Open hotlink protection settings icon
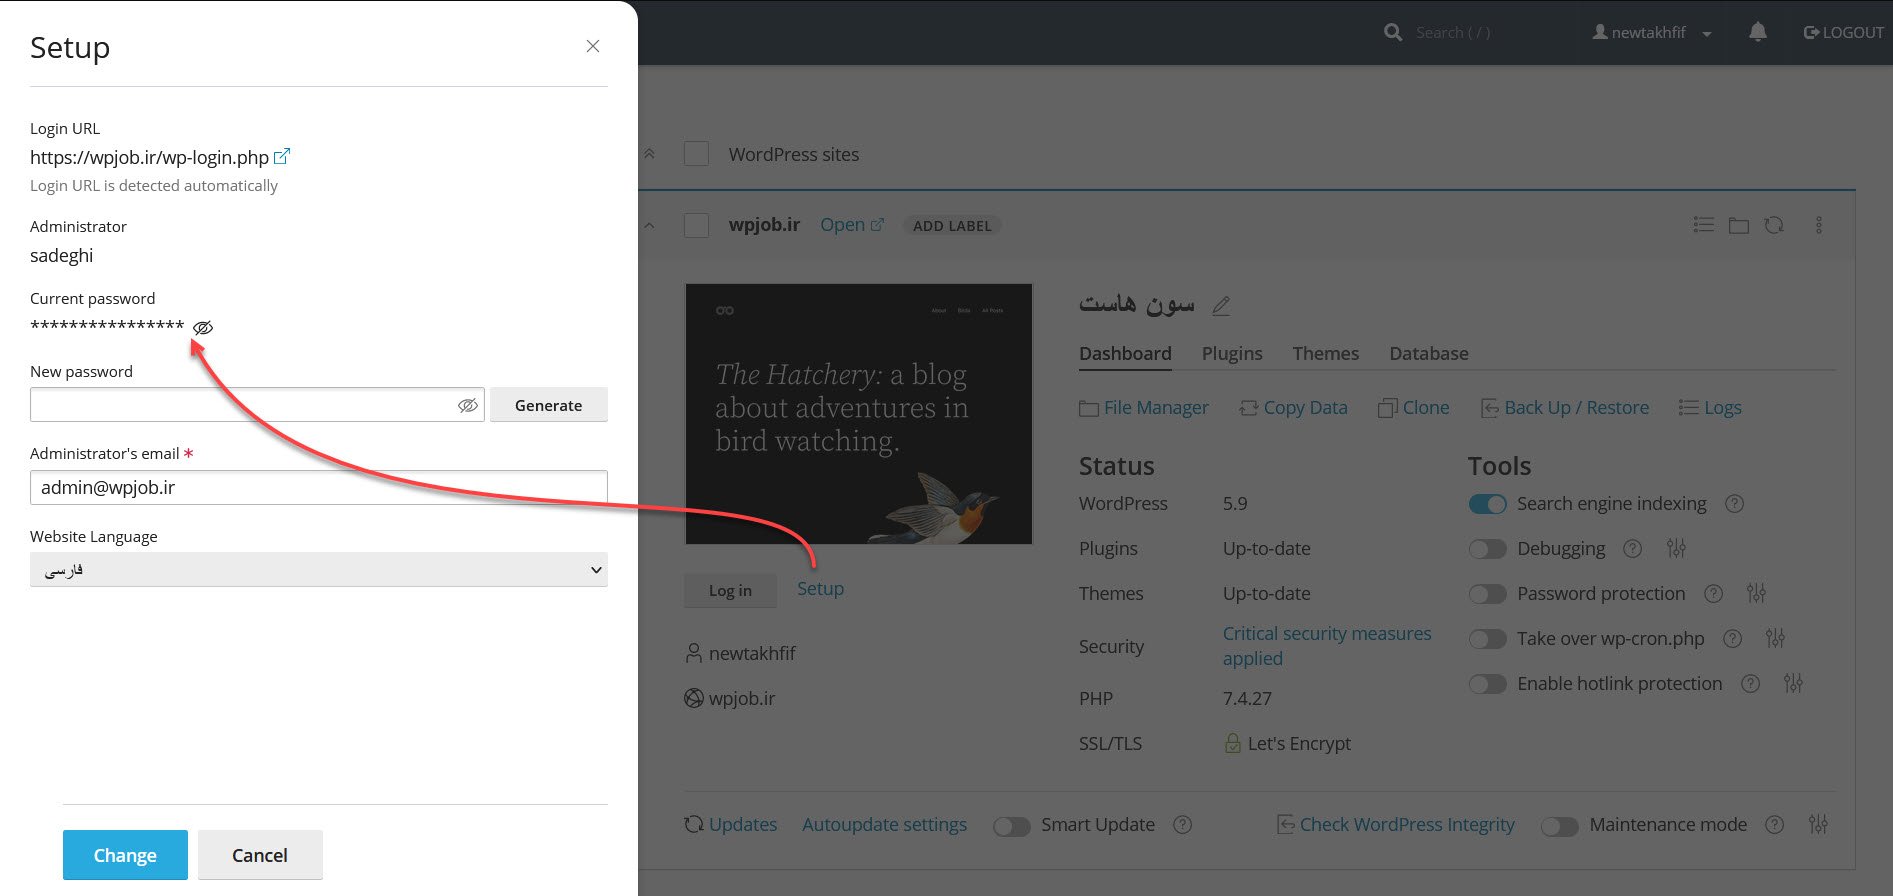Viewport: 1893px width, 896px height. (x=1793, y=683)
